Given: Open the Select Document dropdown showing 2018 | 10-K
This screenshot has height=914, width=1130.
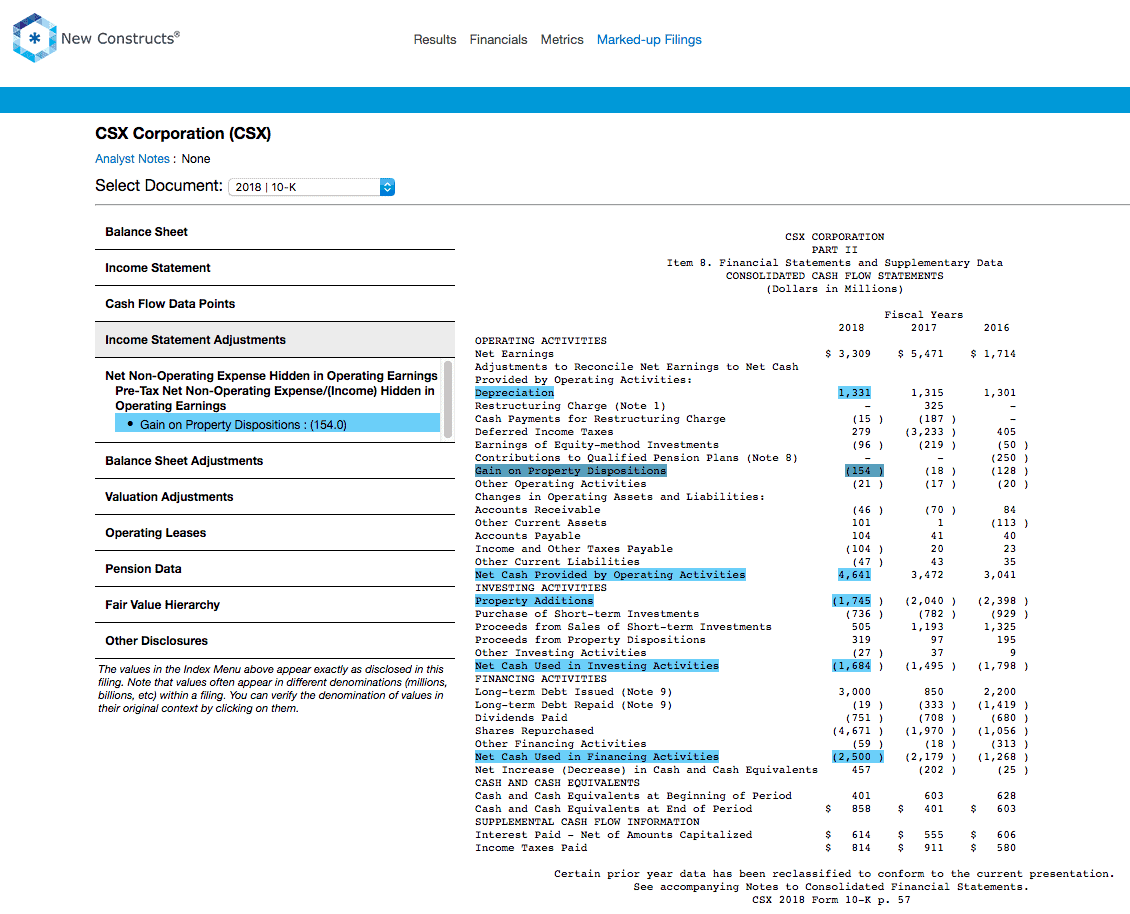Looking at the screenshot, I should coord(311,187).
